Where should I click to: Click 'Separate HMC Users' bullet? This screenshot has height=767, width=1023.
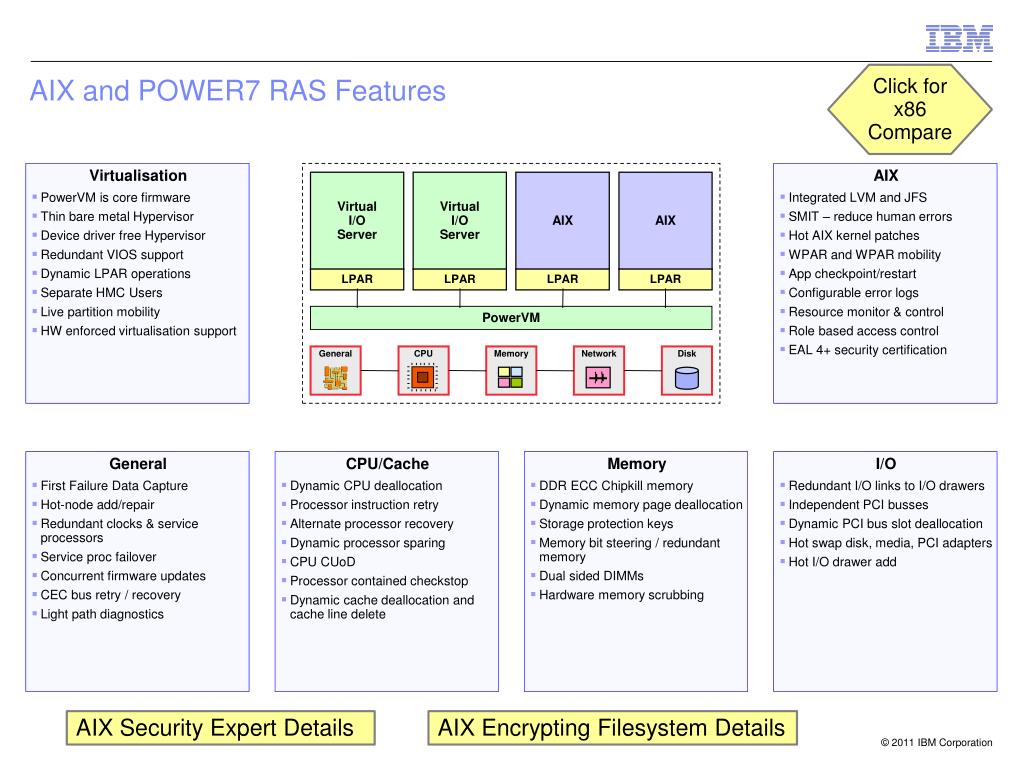tap(101, 293)
